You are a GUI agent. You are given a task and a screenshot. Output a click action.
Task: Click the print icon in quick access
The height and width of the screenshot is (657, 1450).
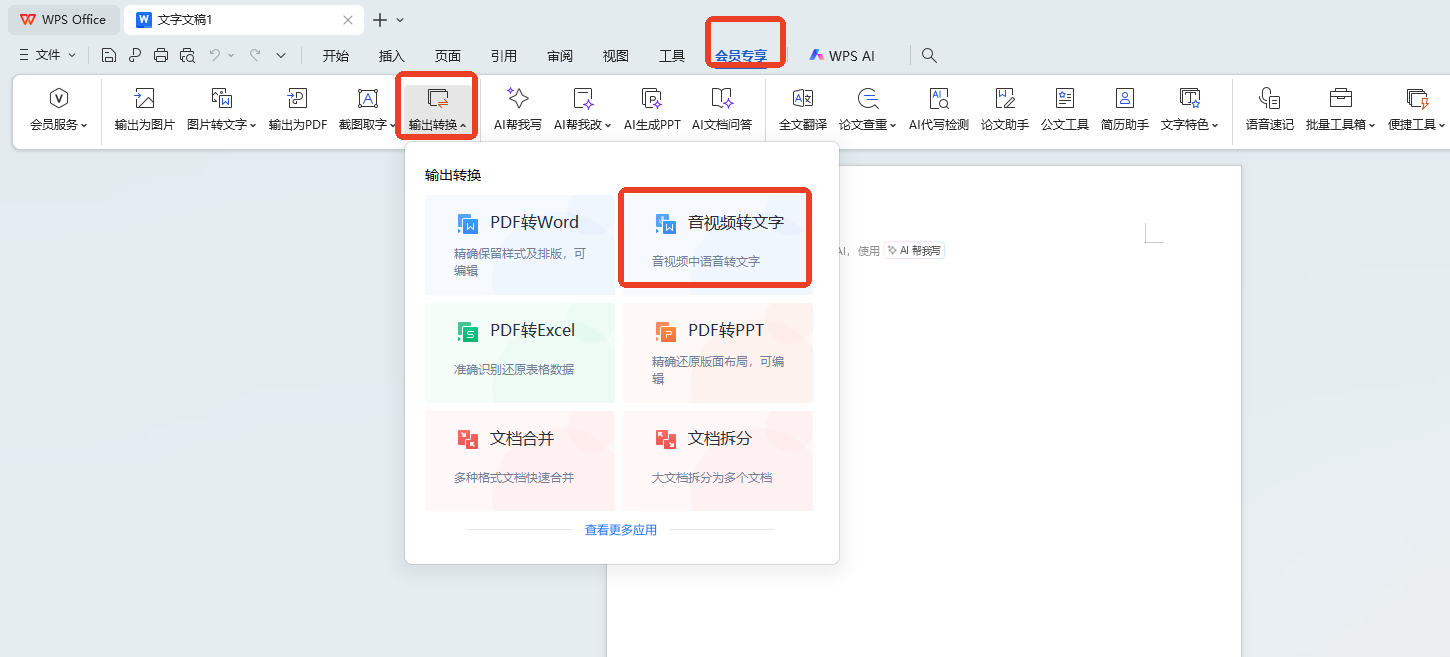click(x=160, y=56)
